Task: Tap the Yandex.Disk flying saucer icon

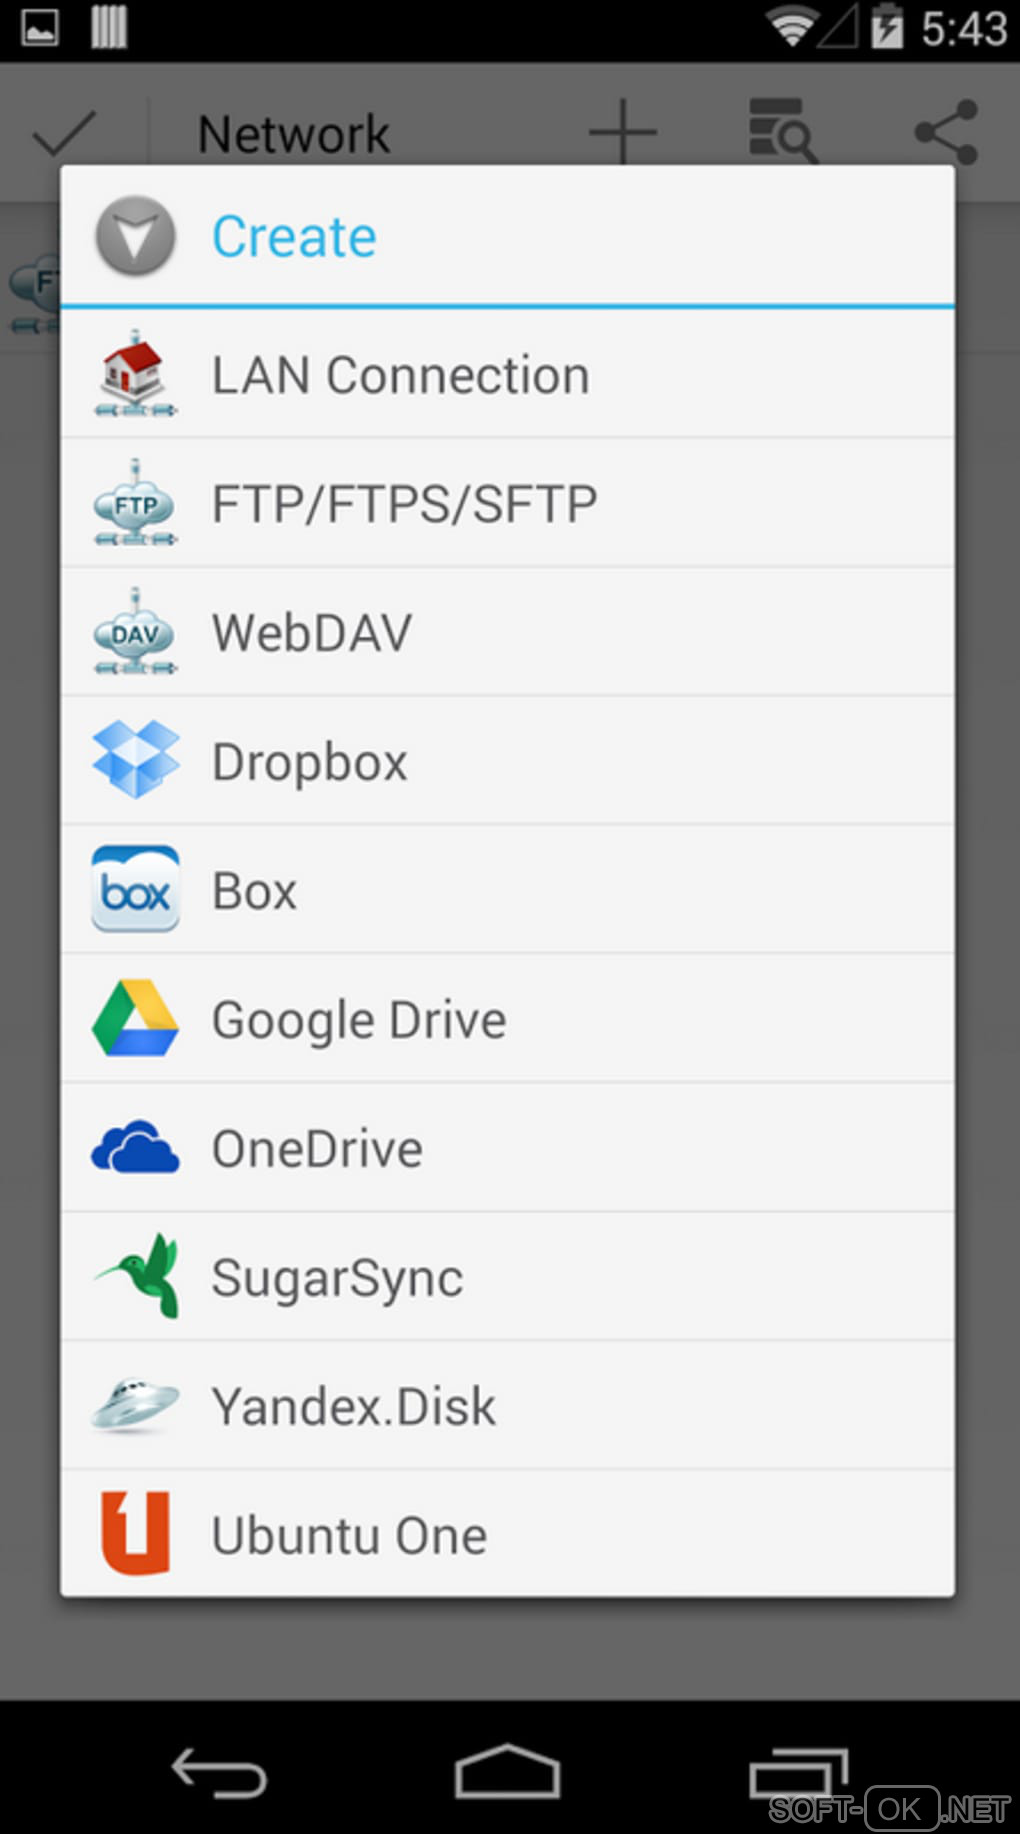Action: click(x=136, y=1405)
